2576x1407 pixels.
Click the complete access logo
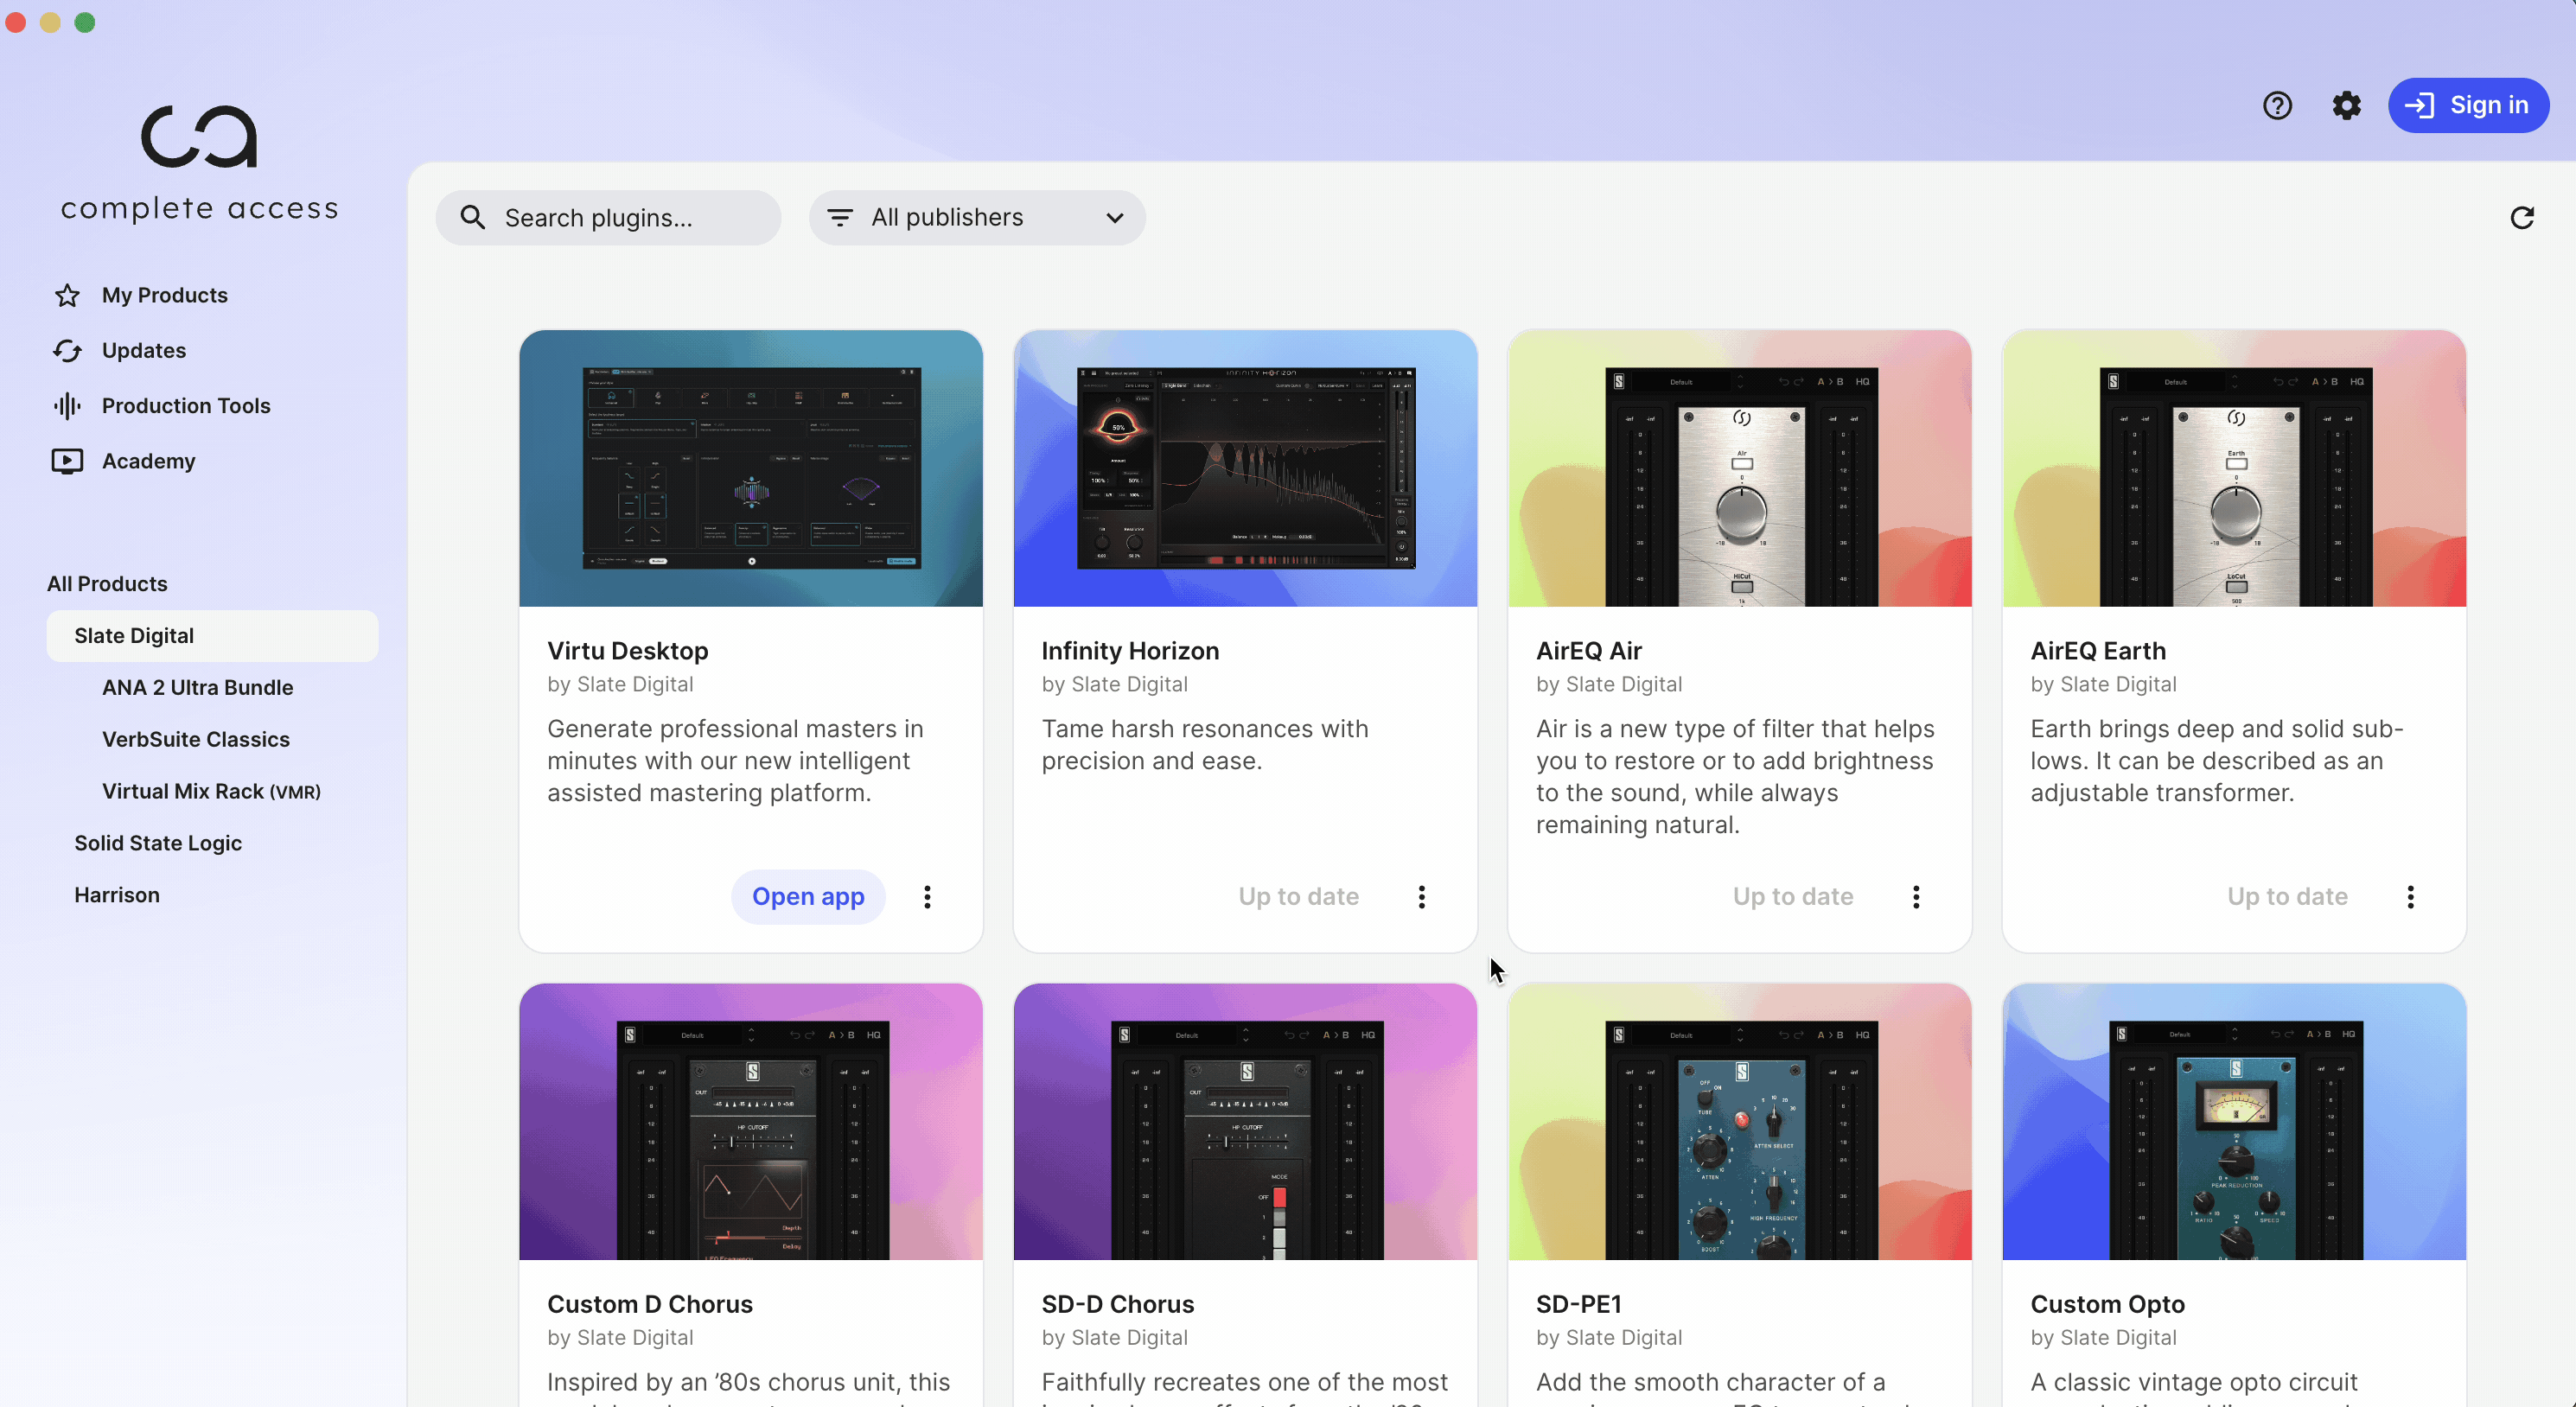coord(199,163)
